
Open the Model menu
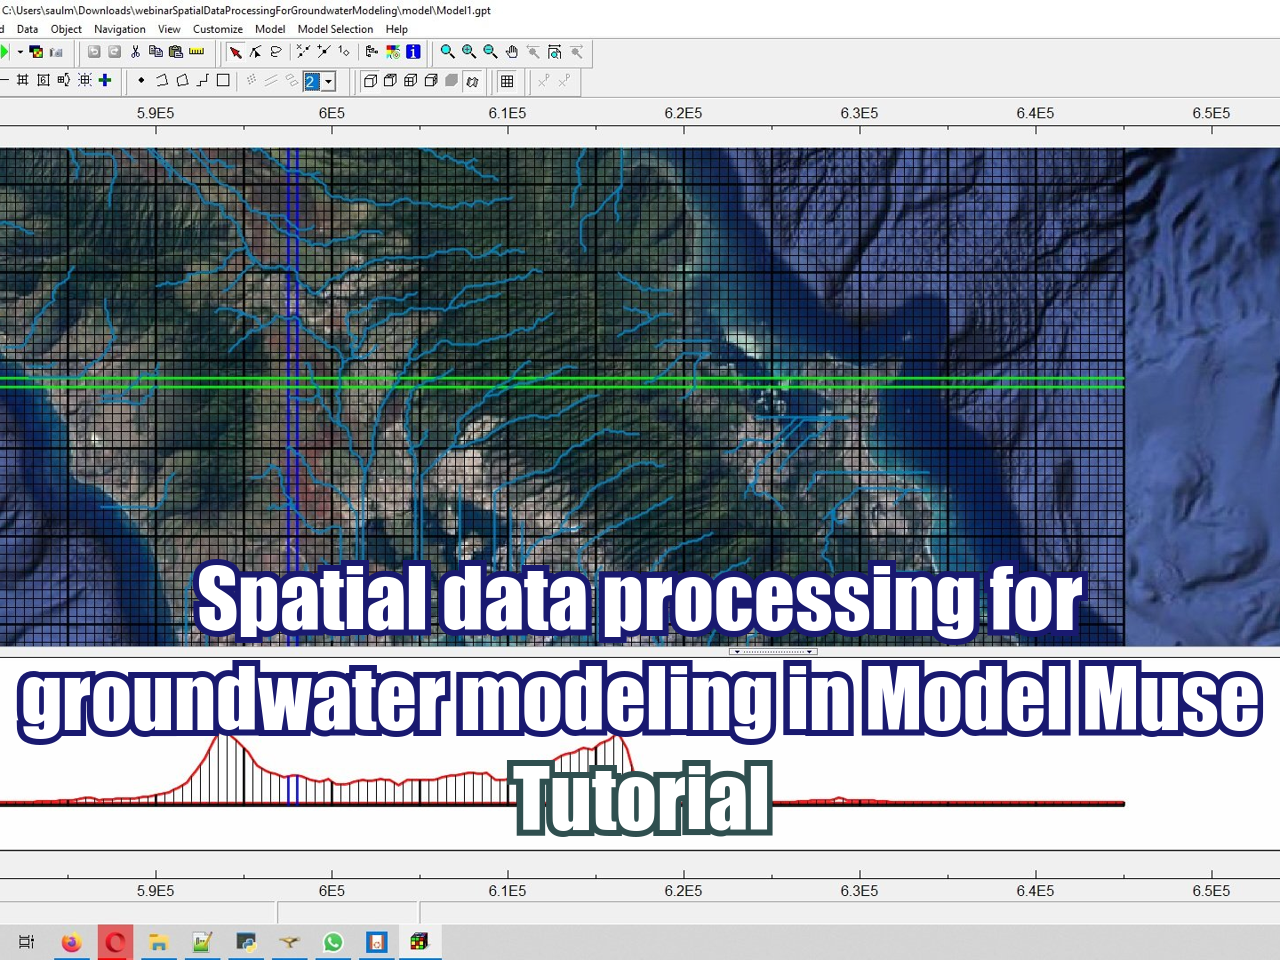pyautogui.click(x=270, y=29)
